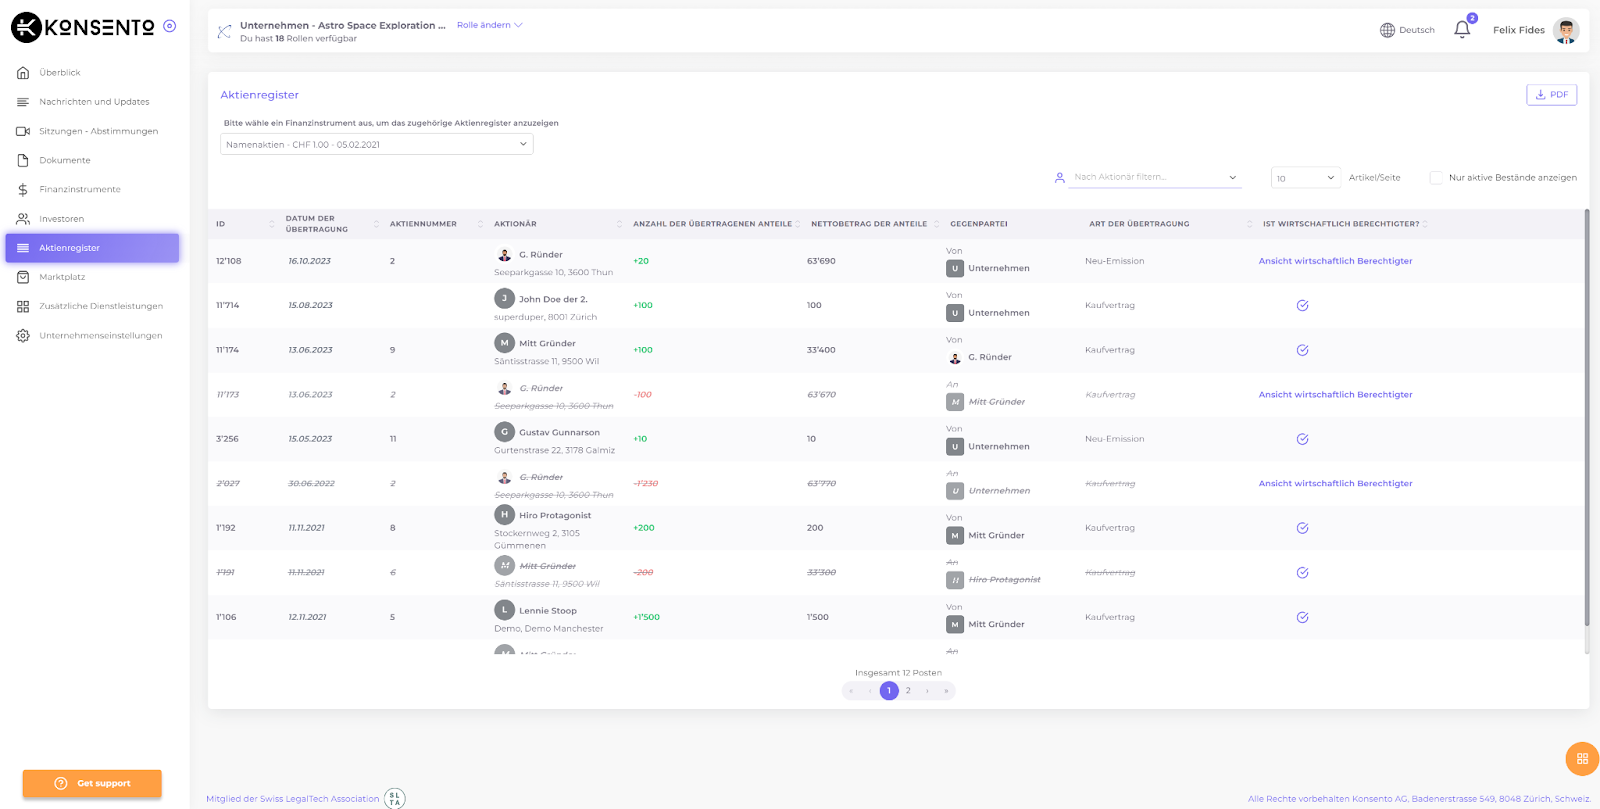Click the Get support button
The image size is (1600, 809).
[x=92, y=783]
